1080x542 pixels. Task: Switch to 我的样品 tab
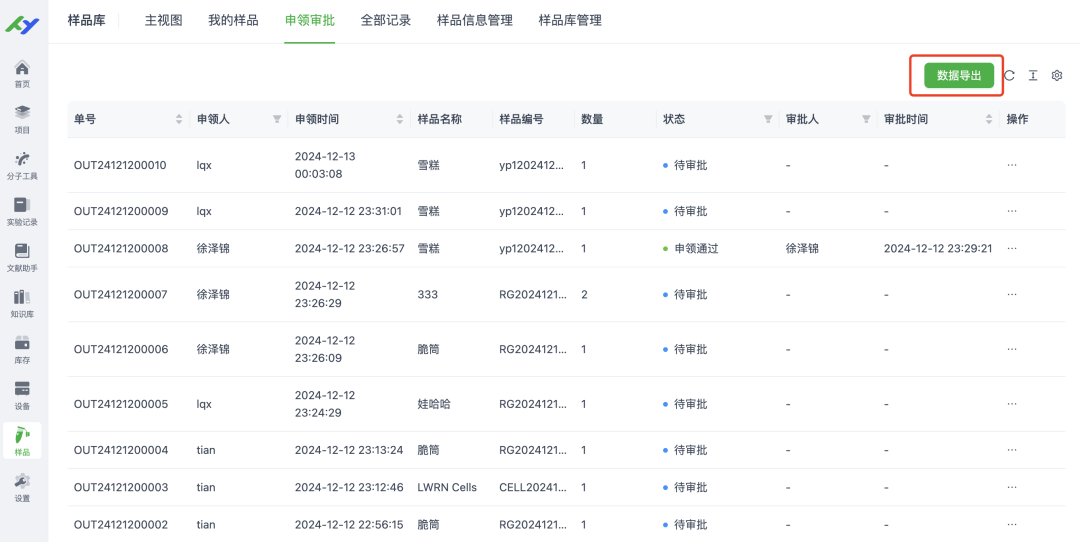[233, 21]
